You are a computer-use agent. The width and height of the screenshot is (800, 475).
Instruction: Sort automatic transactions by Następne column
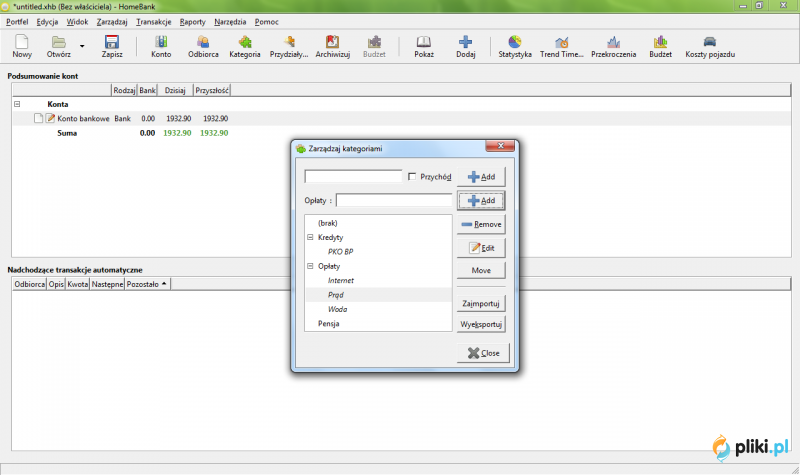point(107,284)
